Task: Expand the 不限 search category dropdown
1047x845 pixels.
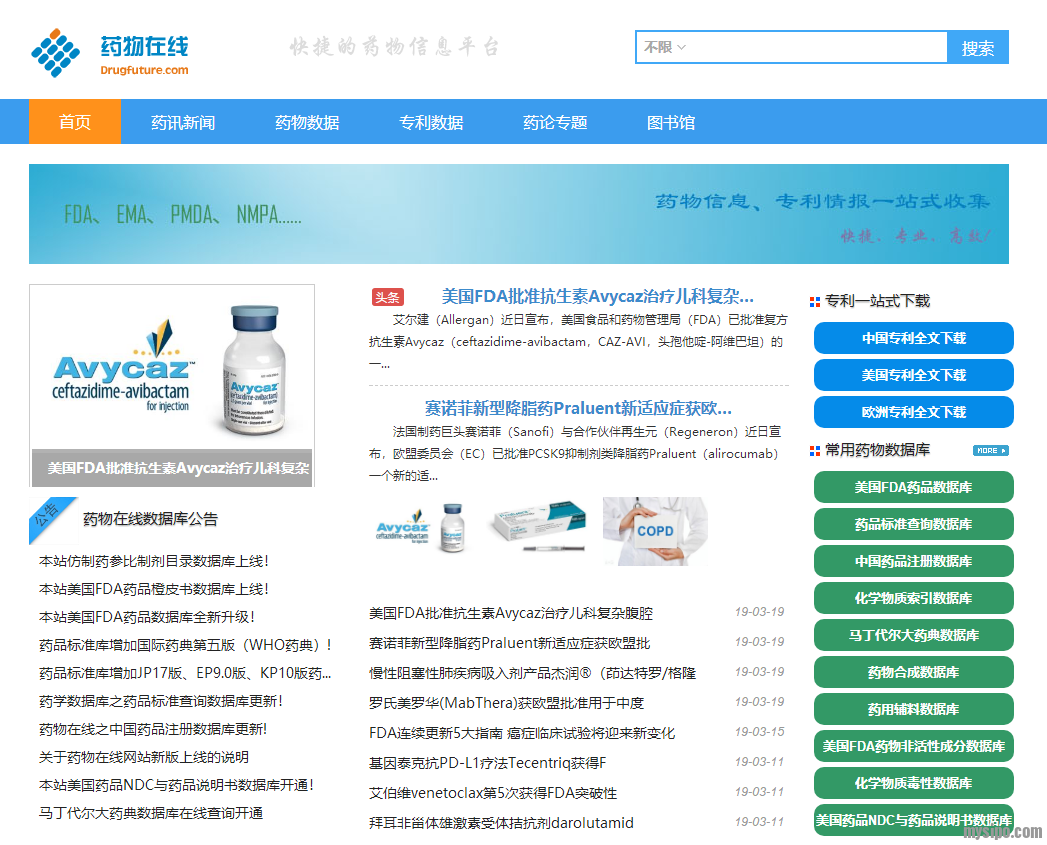Action: (665, 47)
